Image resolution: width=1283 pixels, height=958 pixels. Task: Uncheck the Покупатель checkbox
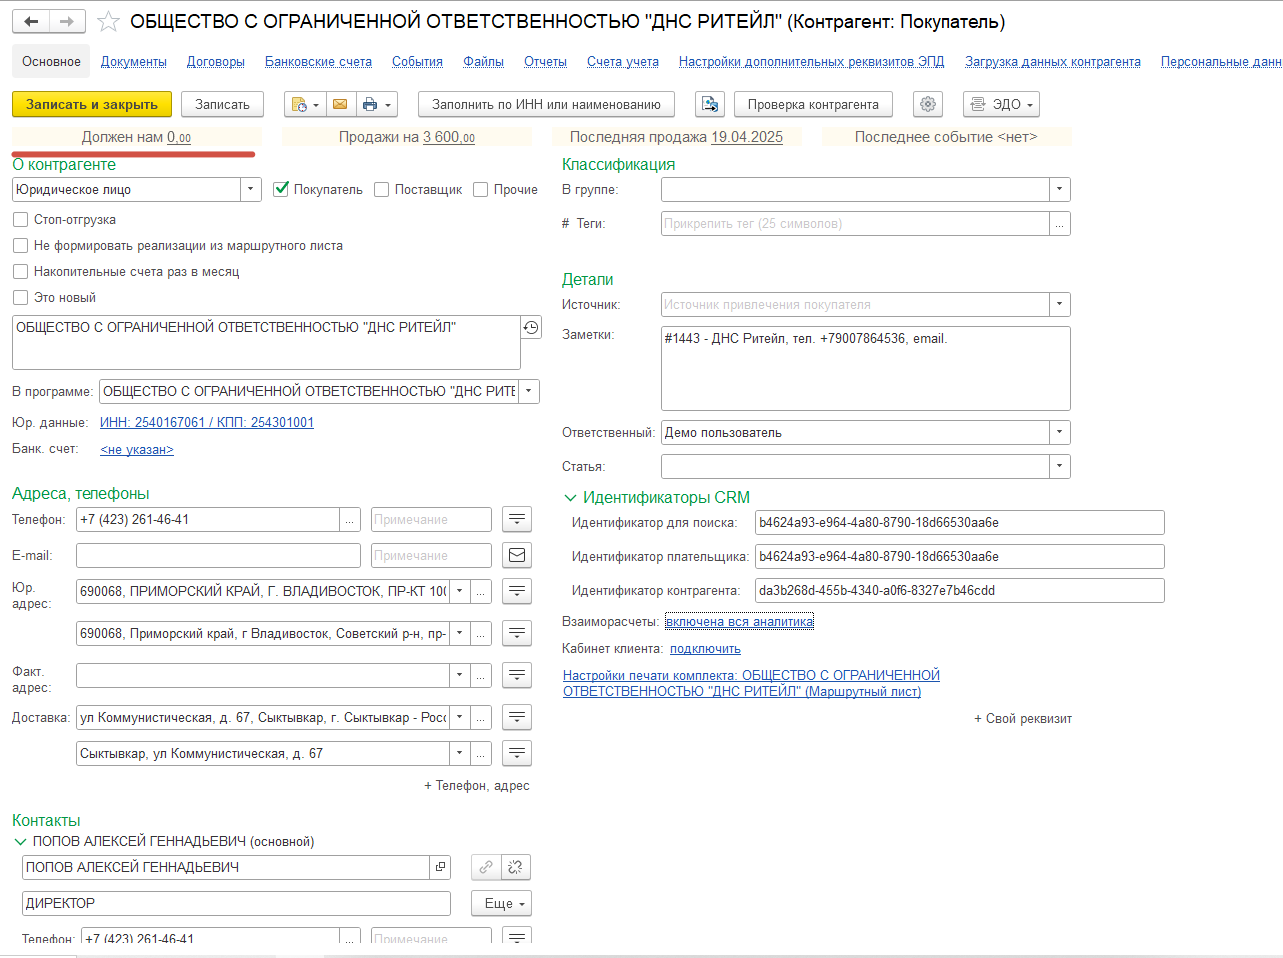tap(281, 189)
